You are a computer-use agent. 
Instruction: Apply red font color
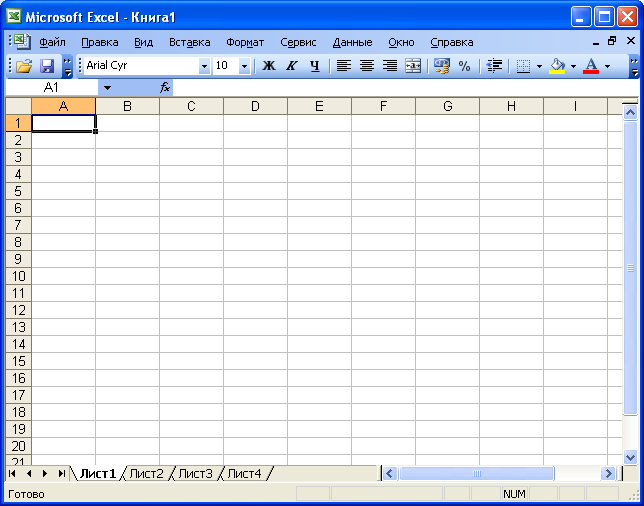click(x=591, y=66)
